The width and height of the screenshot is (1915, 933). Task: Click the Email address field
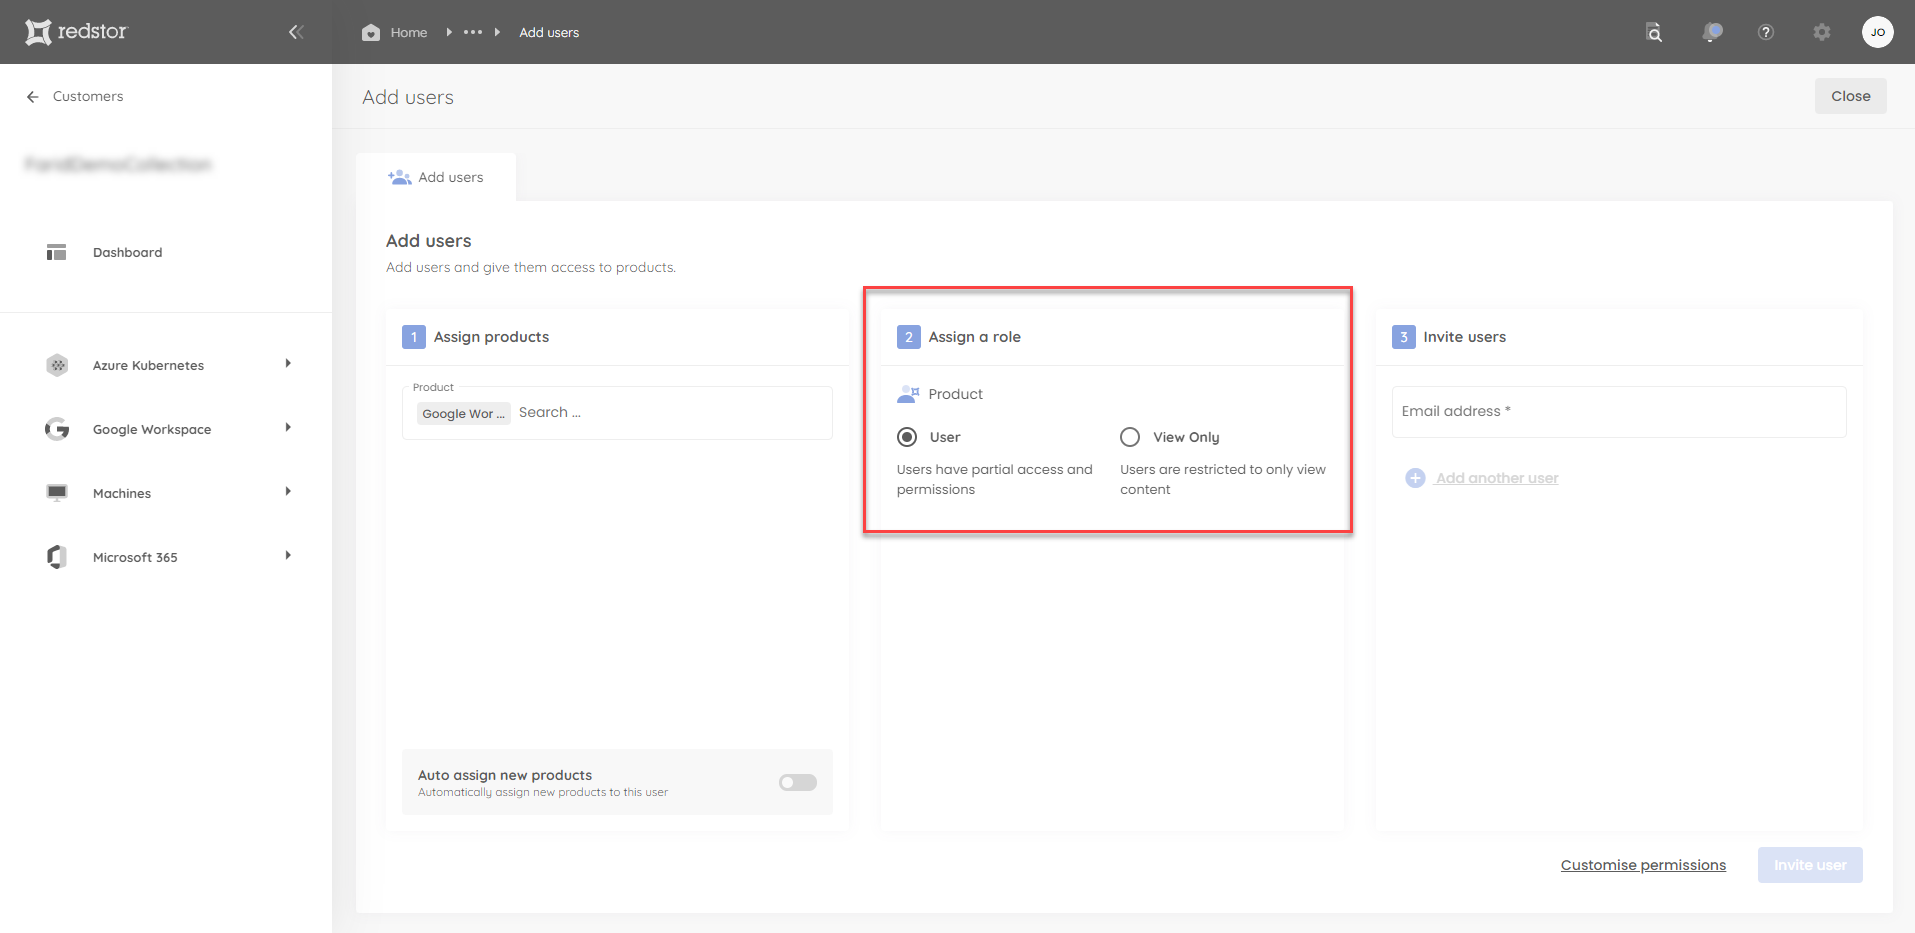click(x=1619, y=412)
